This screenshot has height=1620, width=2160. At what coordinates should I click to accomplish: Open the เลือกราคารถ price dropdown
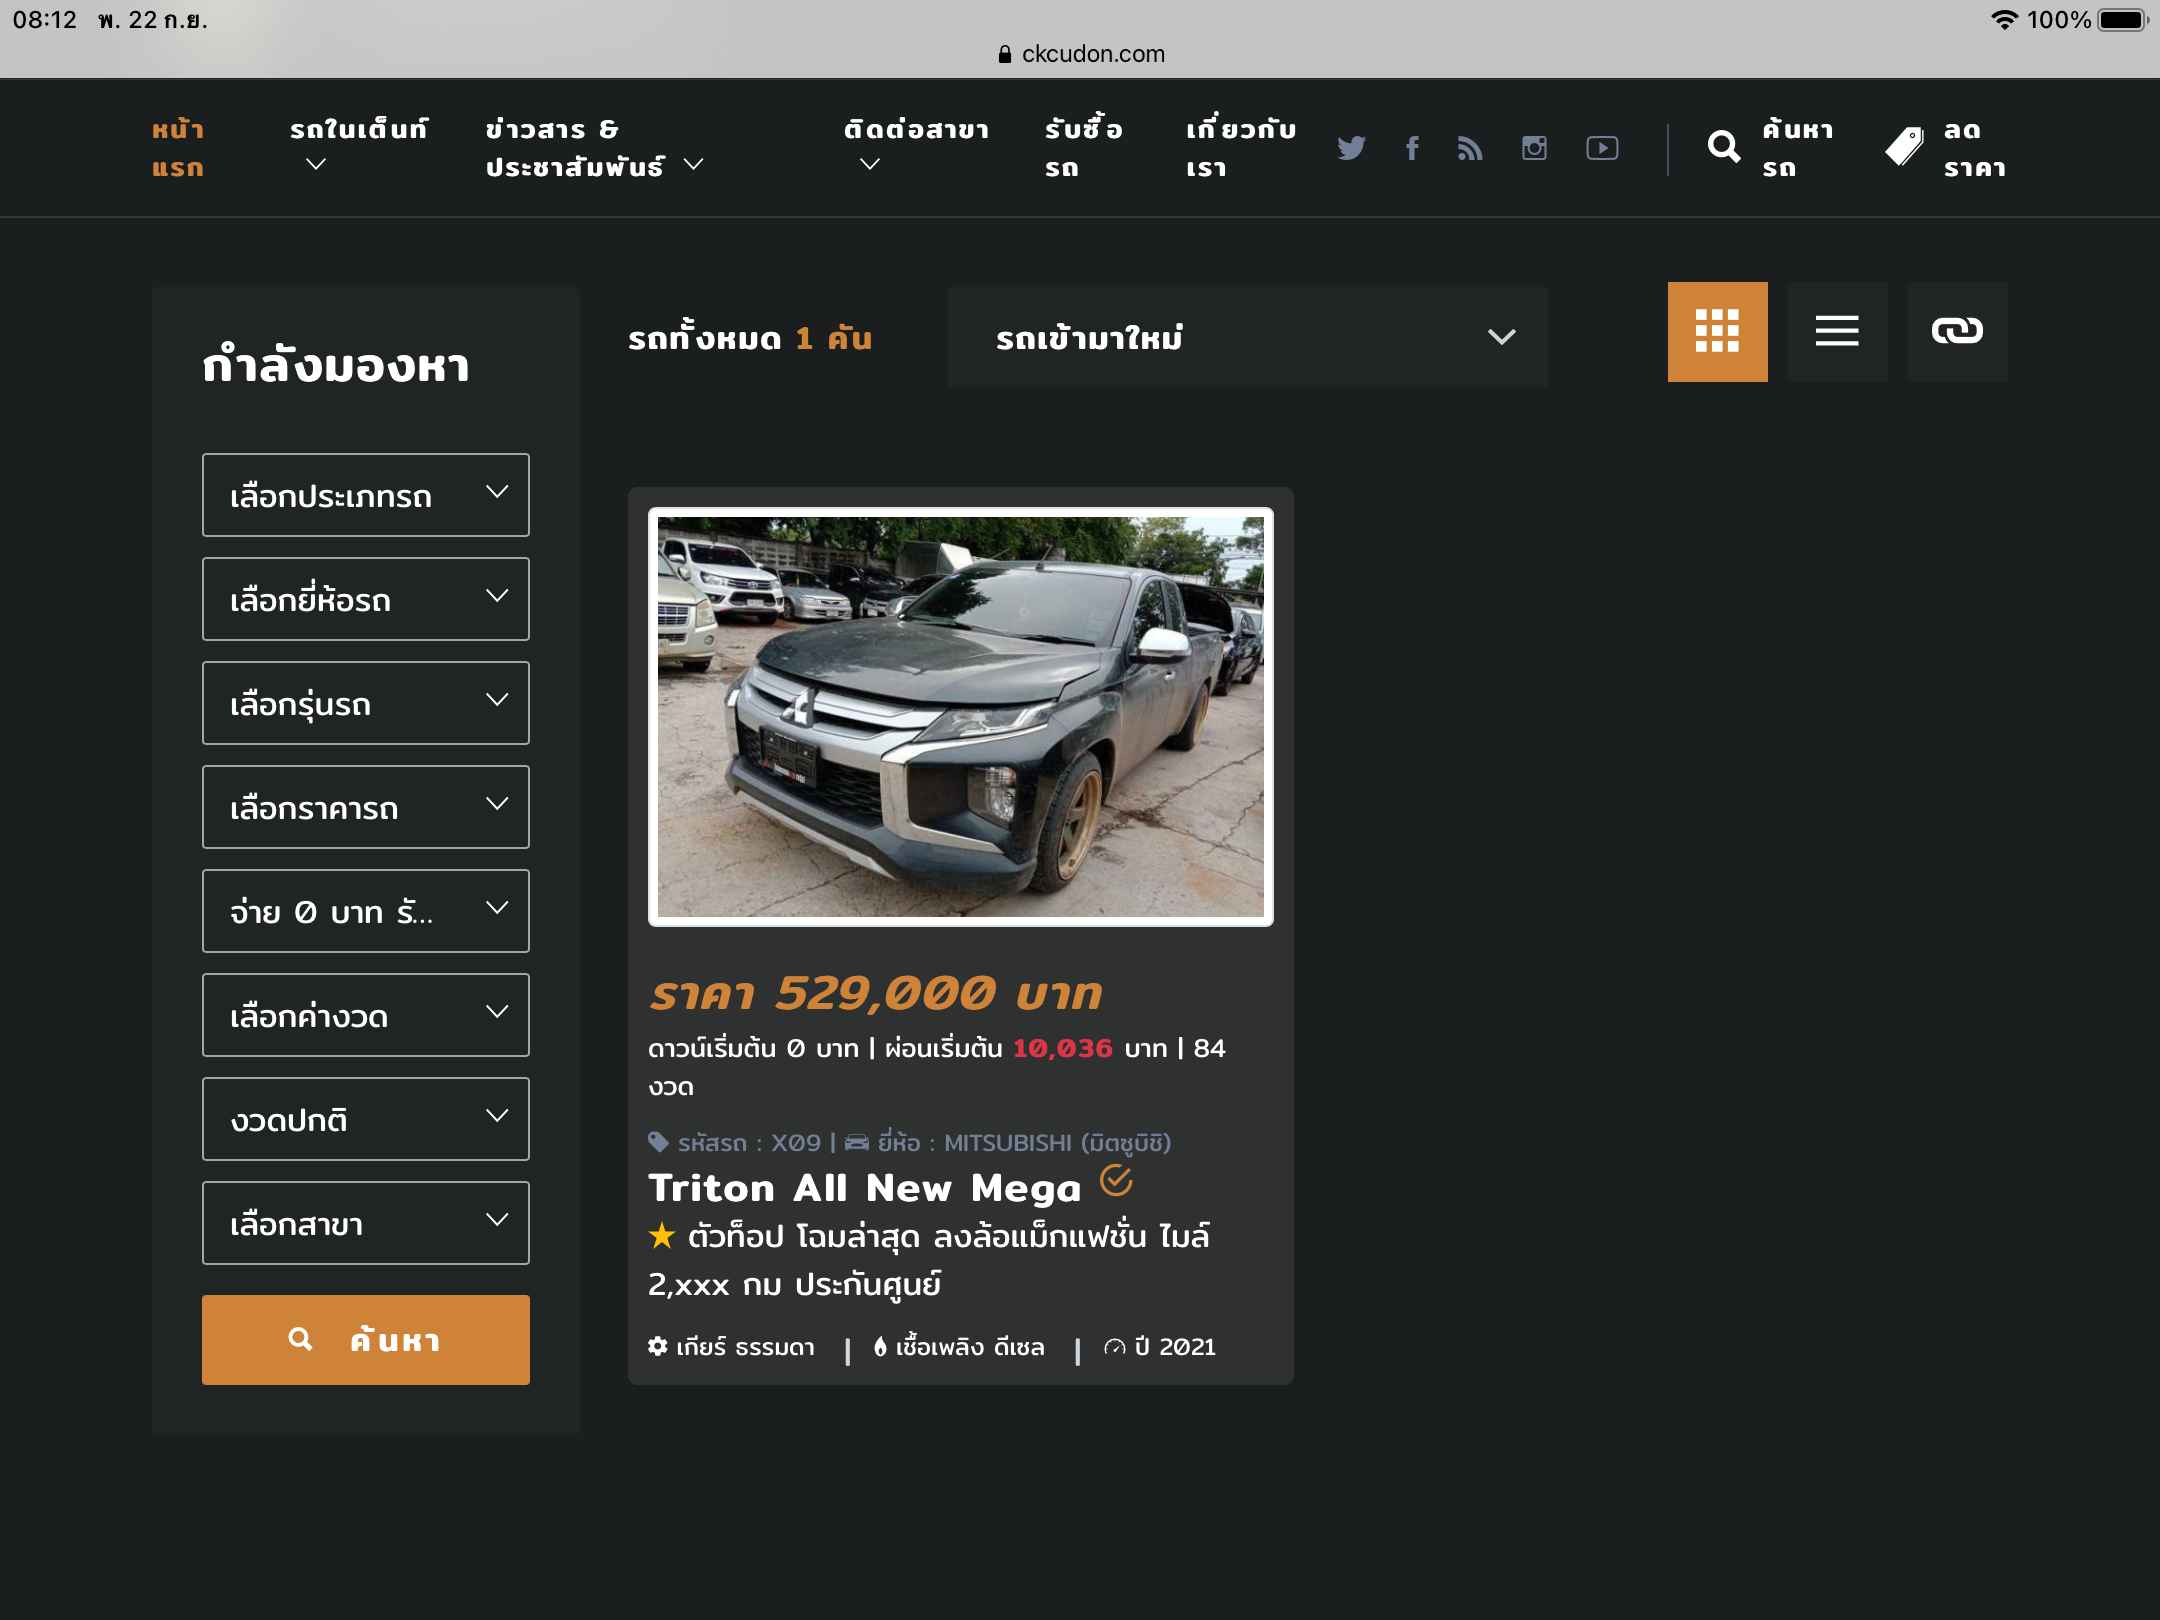point(365,807)
